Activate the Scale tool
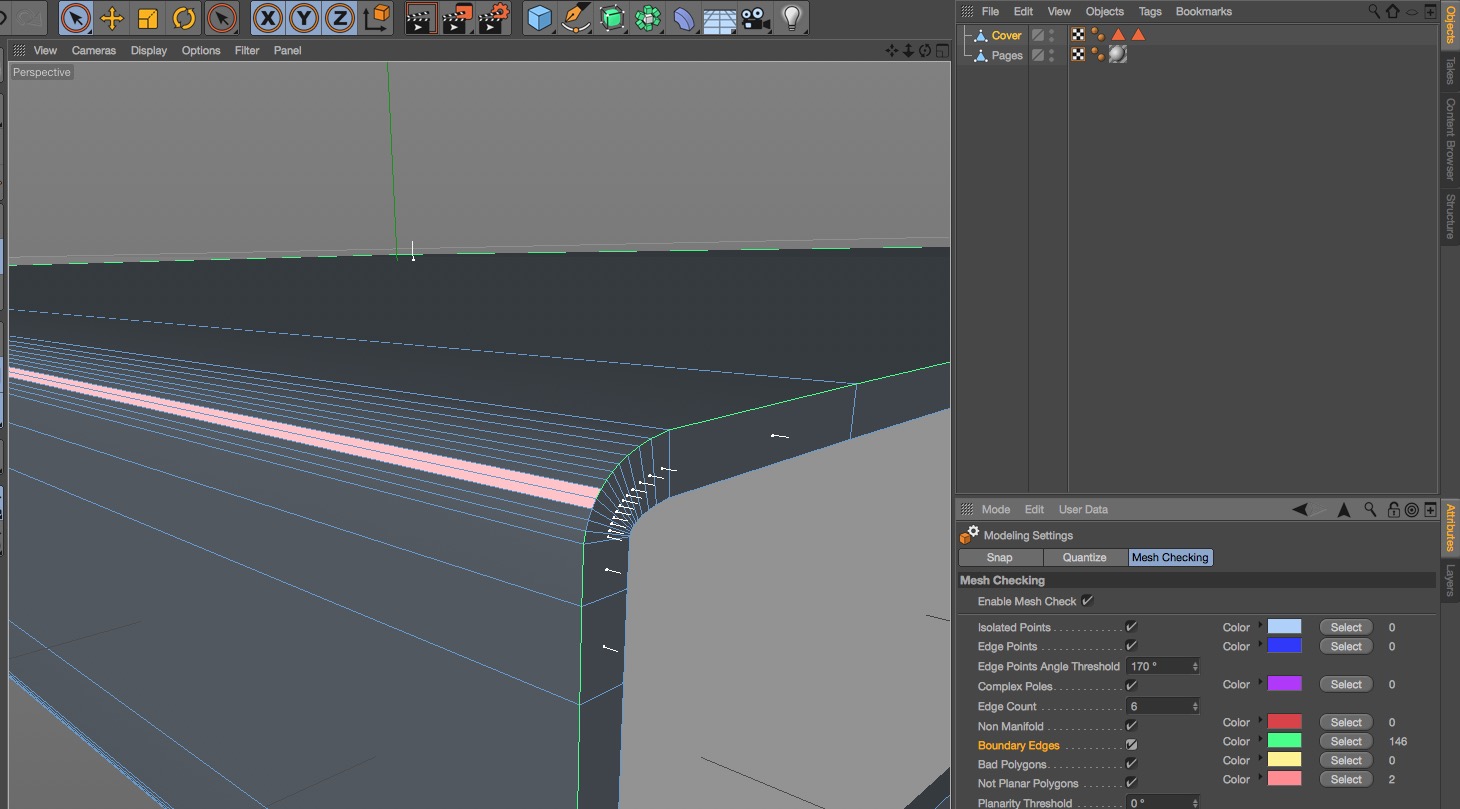This screenshot has height=809, width=1460. [x=148, y=18]
